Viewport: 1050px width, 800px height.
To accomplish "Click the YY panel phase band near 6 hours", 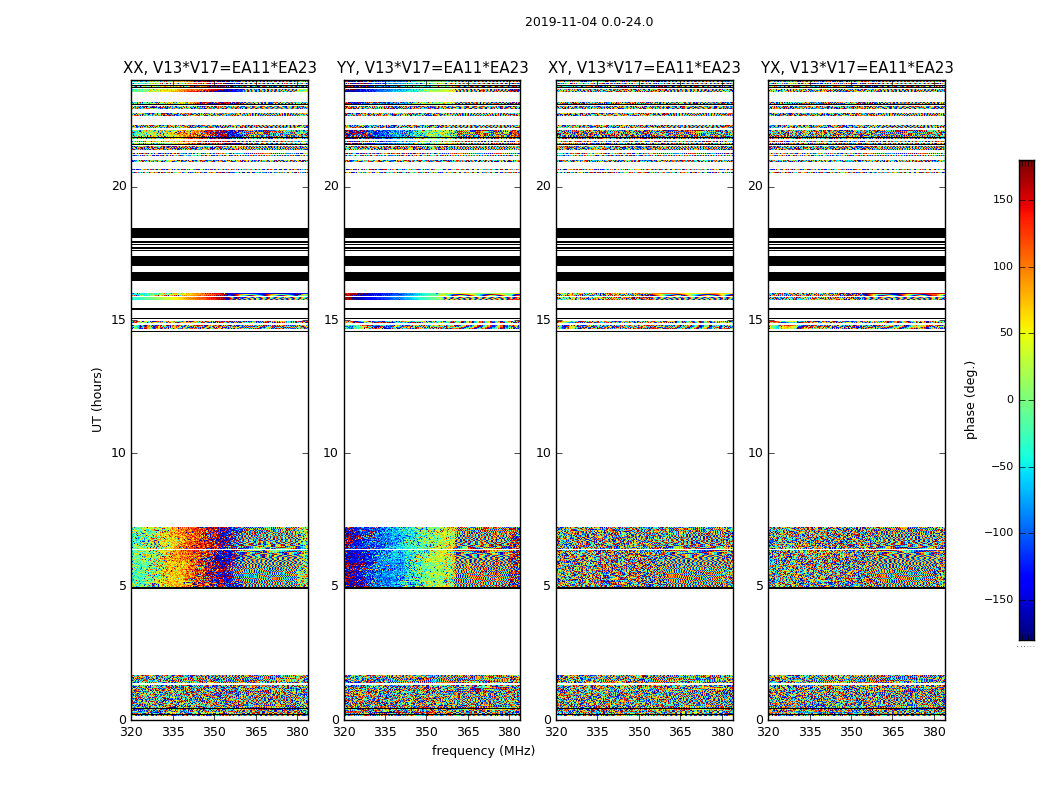I will [433, 558].
